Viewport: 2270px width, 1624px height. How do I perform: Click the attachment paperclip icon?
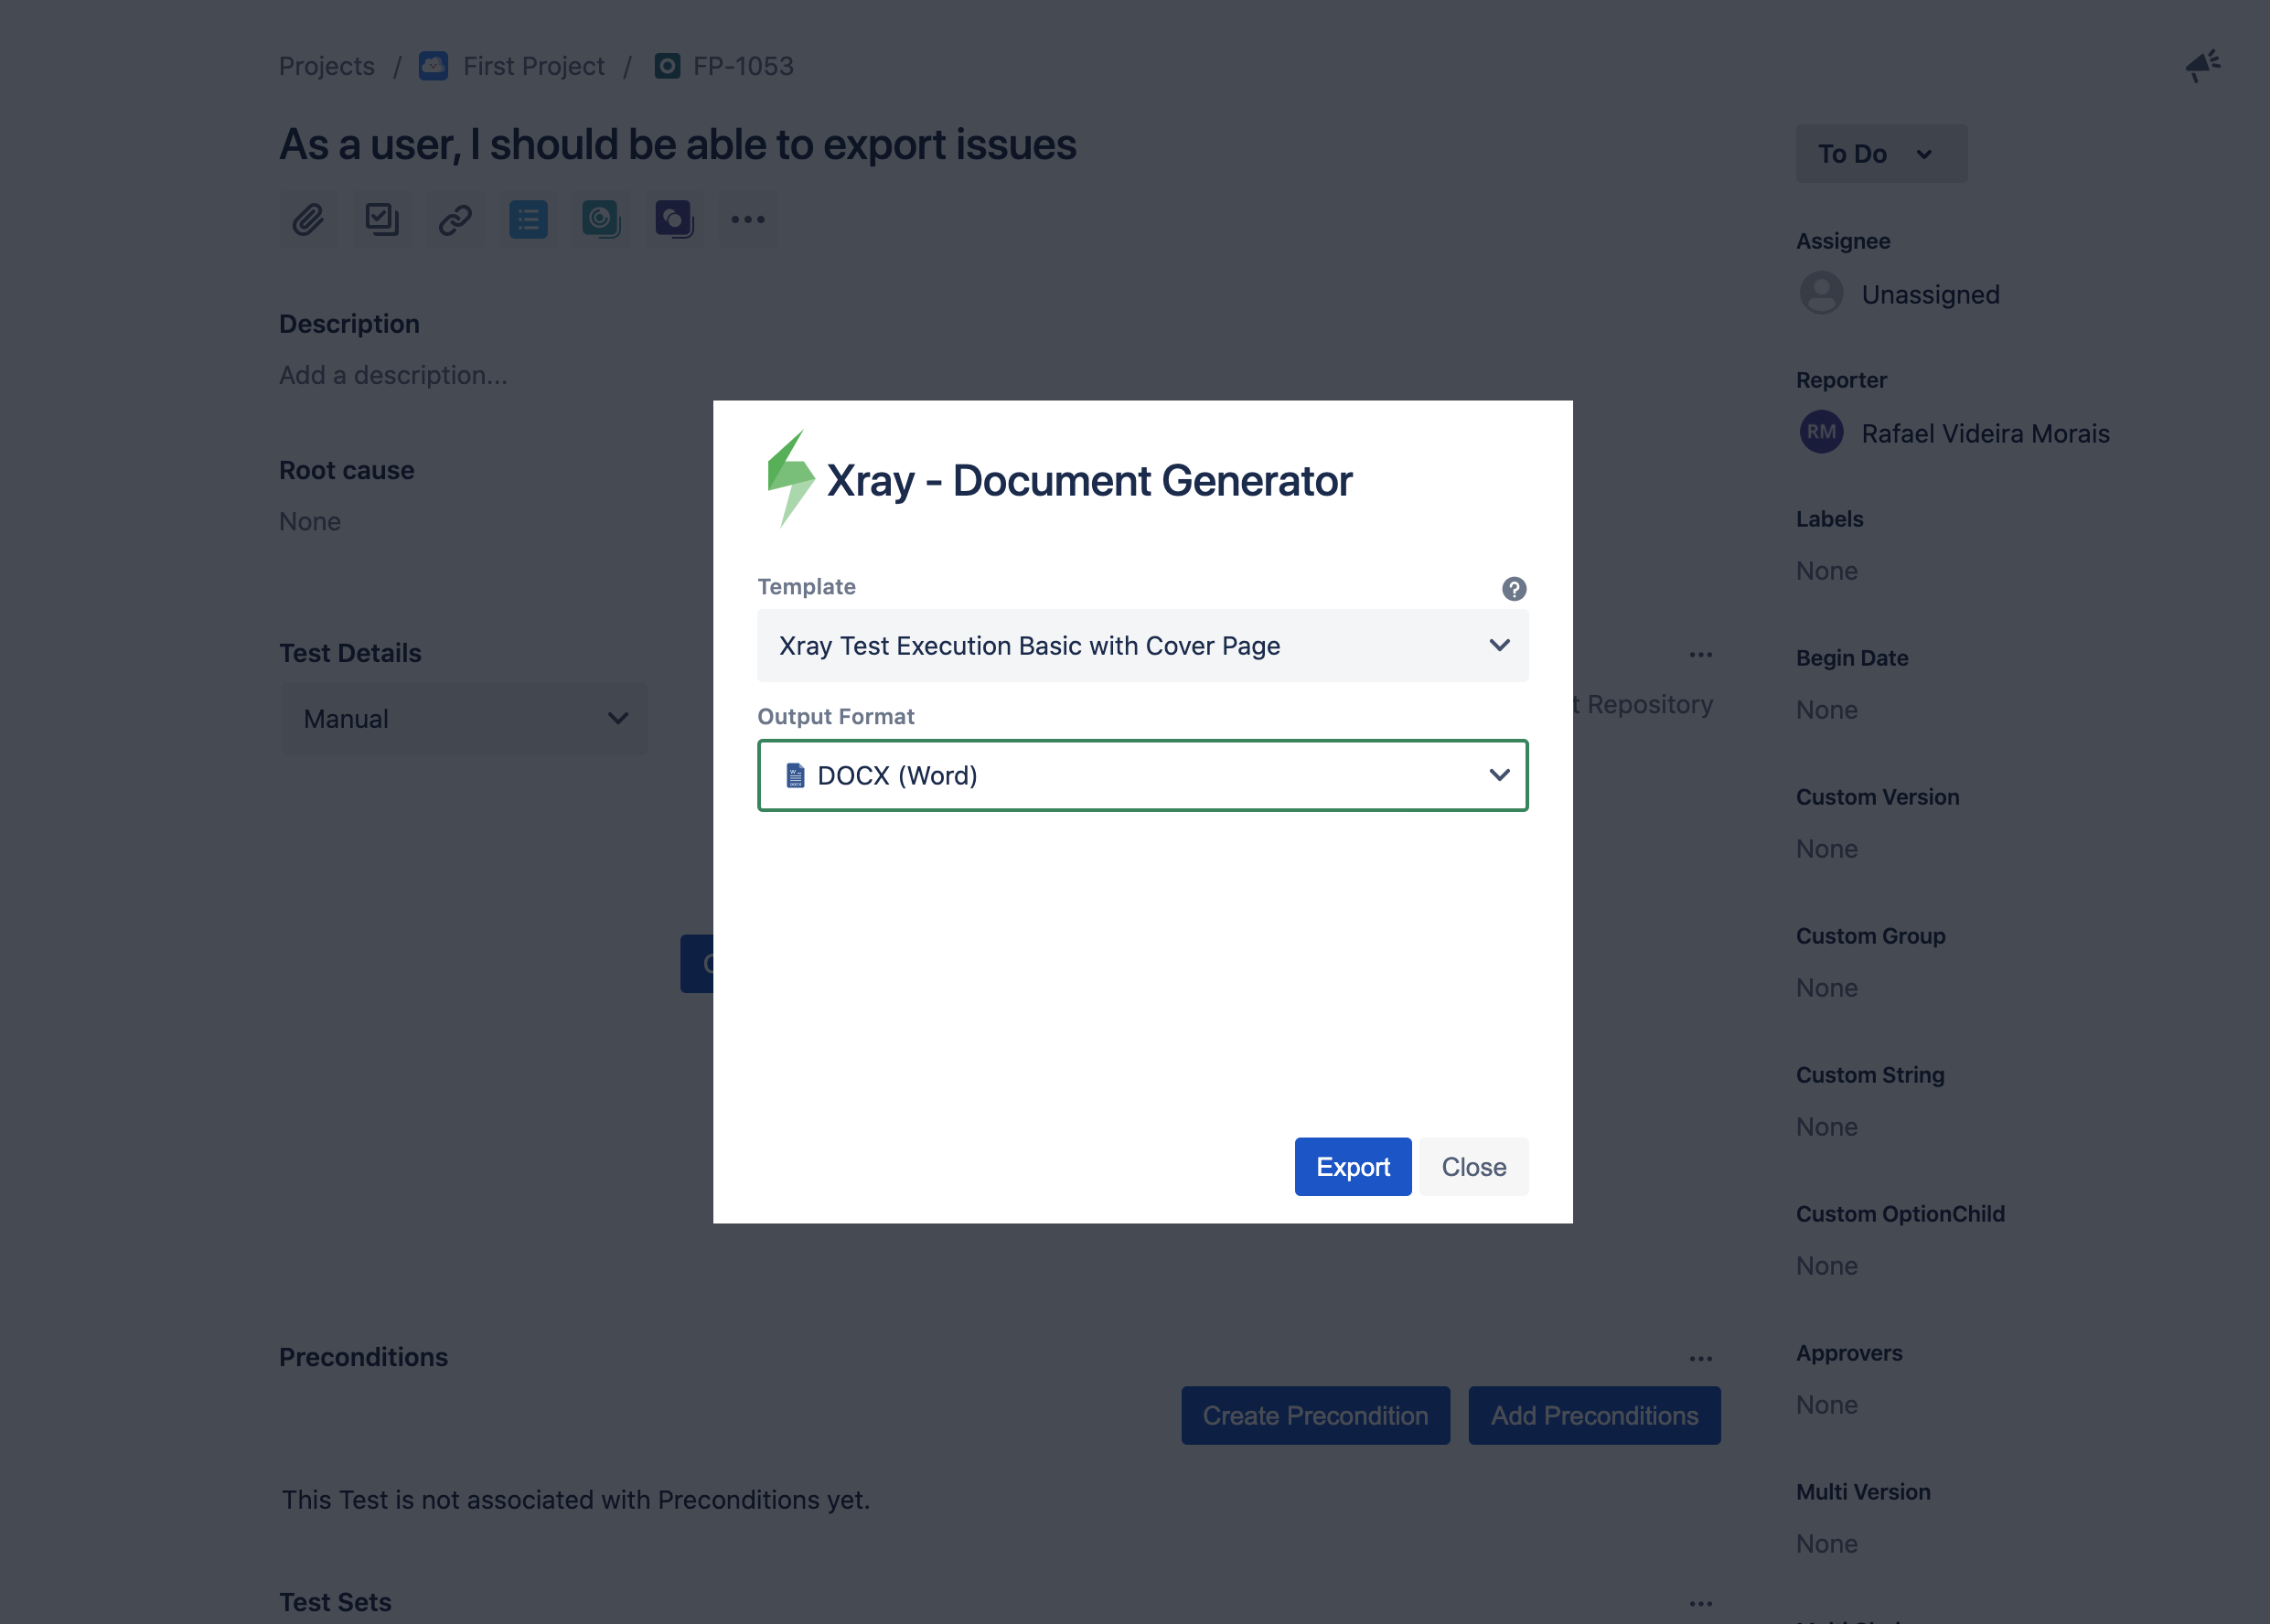(x=308, y=219)
